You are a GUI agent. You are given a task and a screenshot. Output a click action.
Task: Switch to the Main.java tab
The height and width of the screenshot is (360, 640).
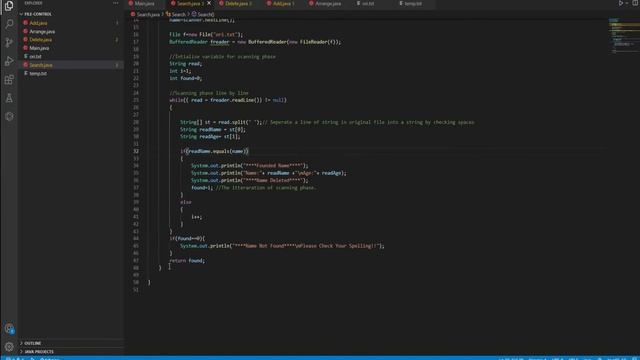[144, 3]
